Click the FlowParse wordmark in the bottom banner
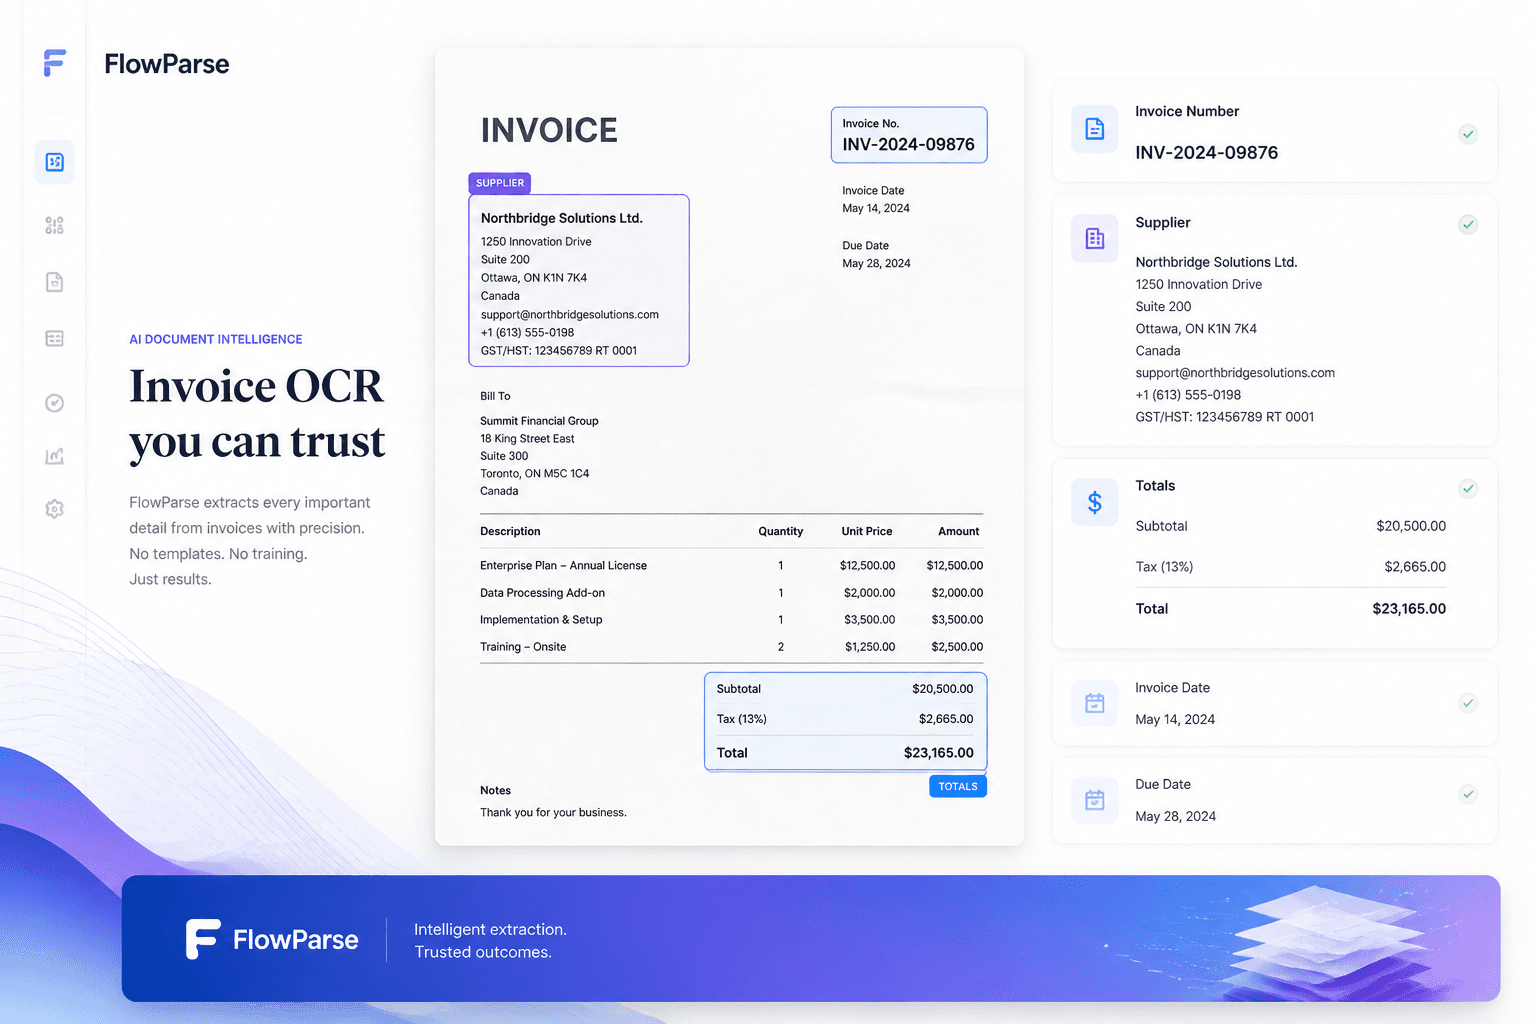 tap(296, 940)
